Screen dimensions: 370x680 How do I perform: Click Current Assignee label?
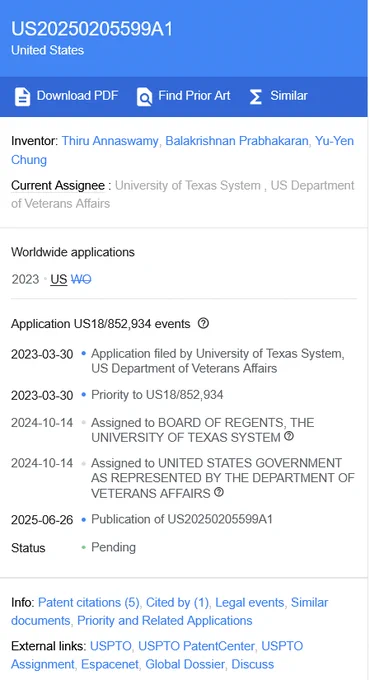pos(58,186)
